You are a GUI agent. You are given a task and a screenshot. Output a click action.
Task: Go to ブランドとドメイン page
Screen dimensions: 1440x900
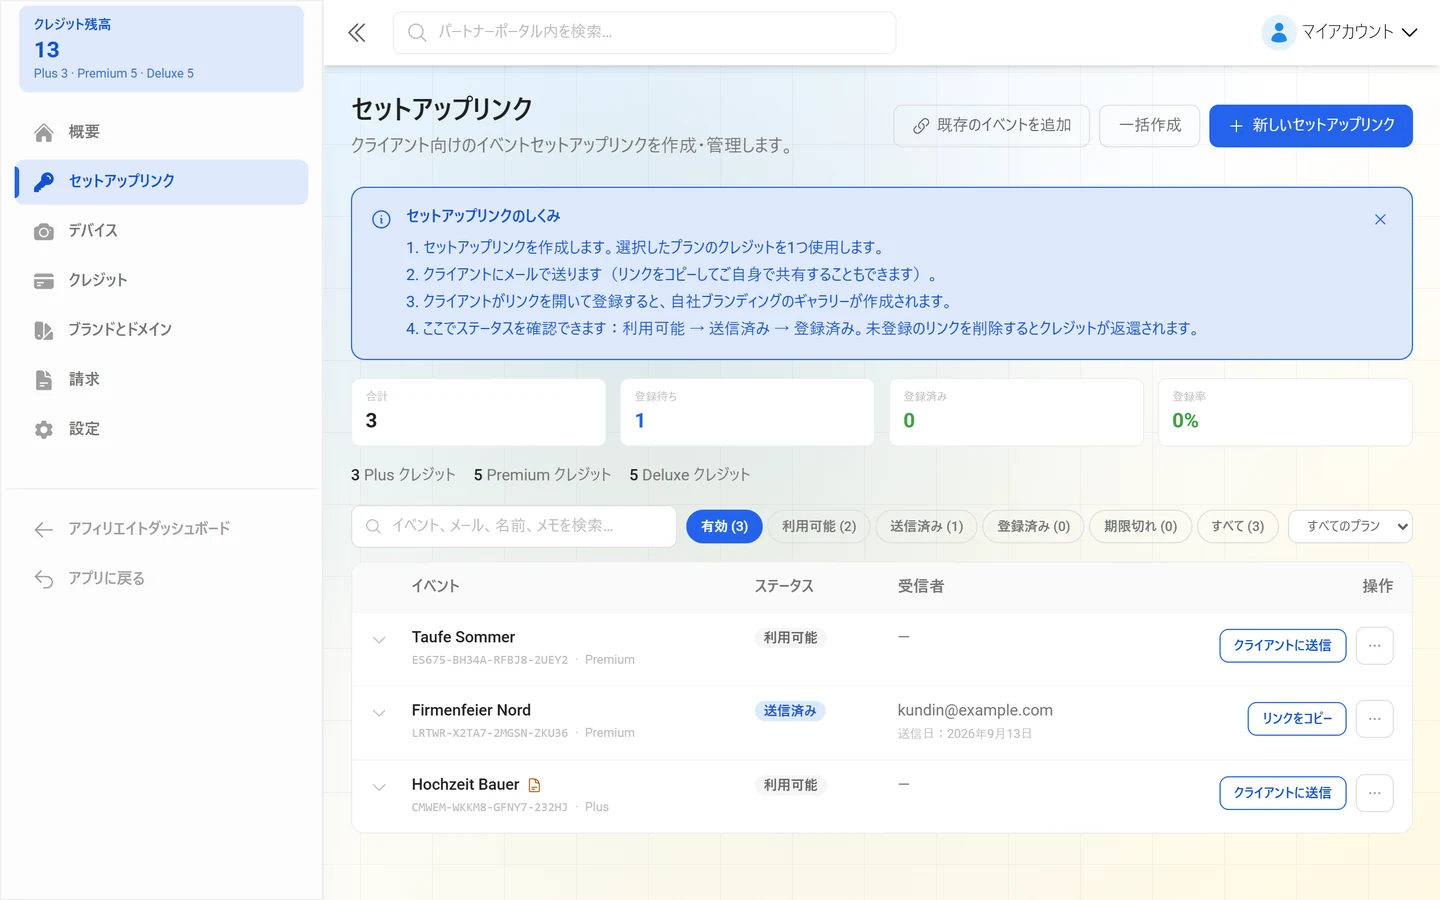162,330
